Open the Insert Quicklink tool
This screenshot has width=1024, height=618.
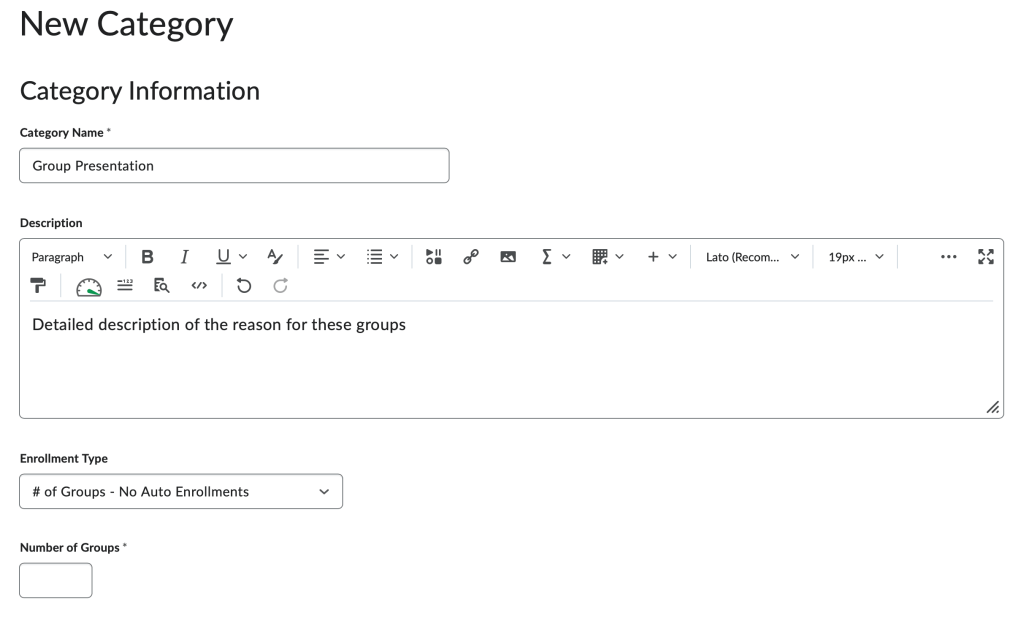coord(471,256)
